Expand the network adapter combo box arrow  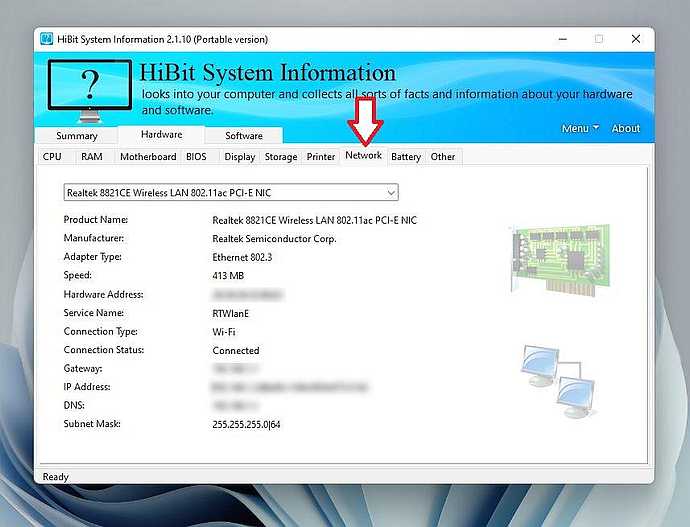coord(391,193)
